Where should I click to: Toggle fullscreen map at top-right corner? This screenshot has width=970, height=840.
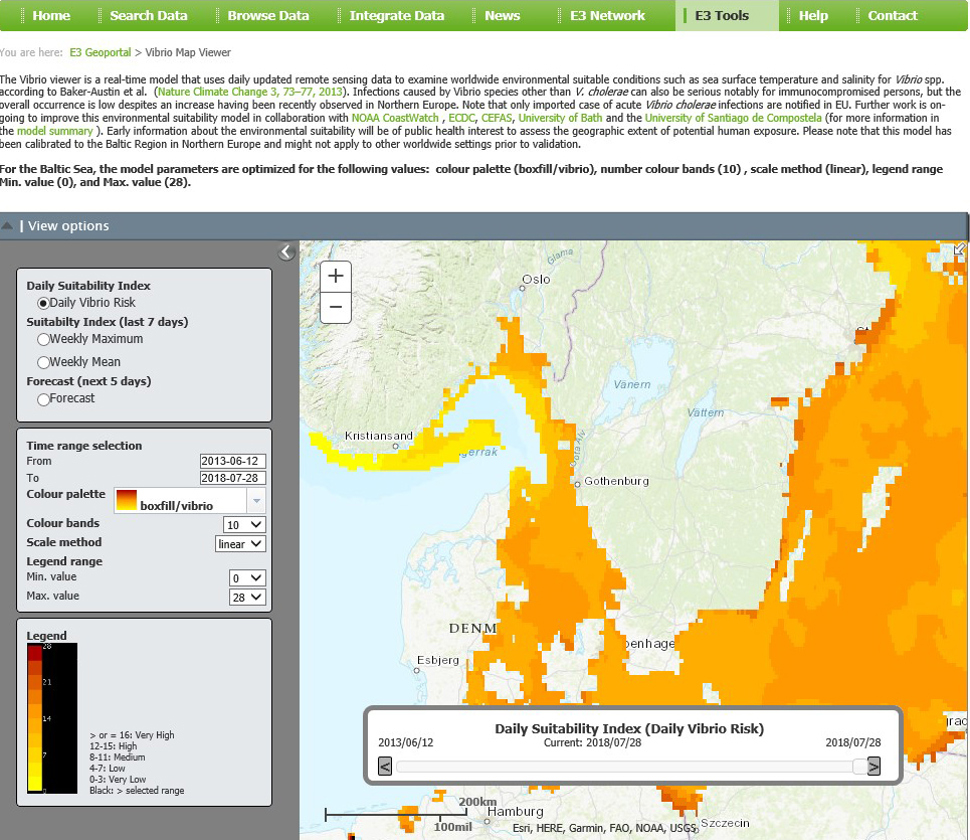pos(959,249)
